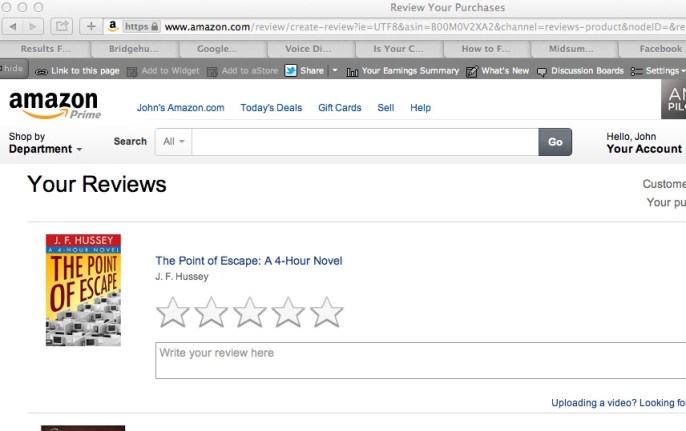
Task: Open the Safari share button
Action: pos(62,27)
